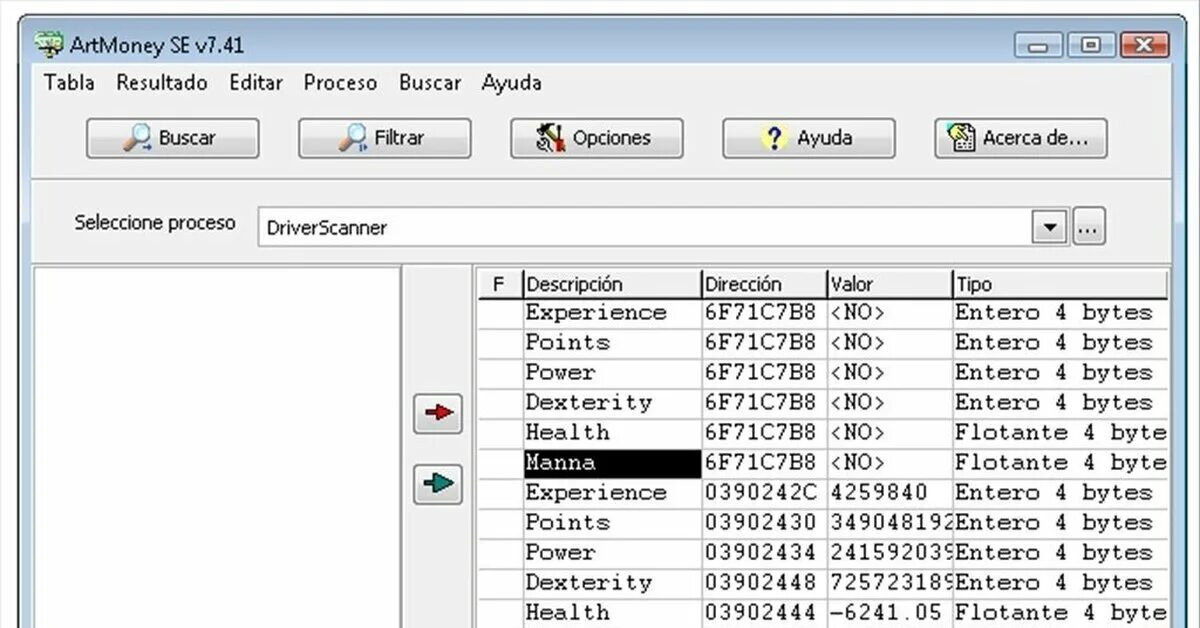The height and width of the screenshot is (628, 1200).
Task: Close the ArtMoney window
Action: coord(1144,45)
